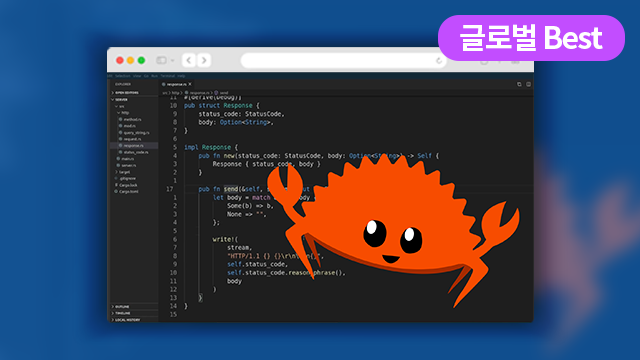Expand the OUTLINE panel
This screenshot has width=640, height=360.
(x=122, y=307)
